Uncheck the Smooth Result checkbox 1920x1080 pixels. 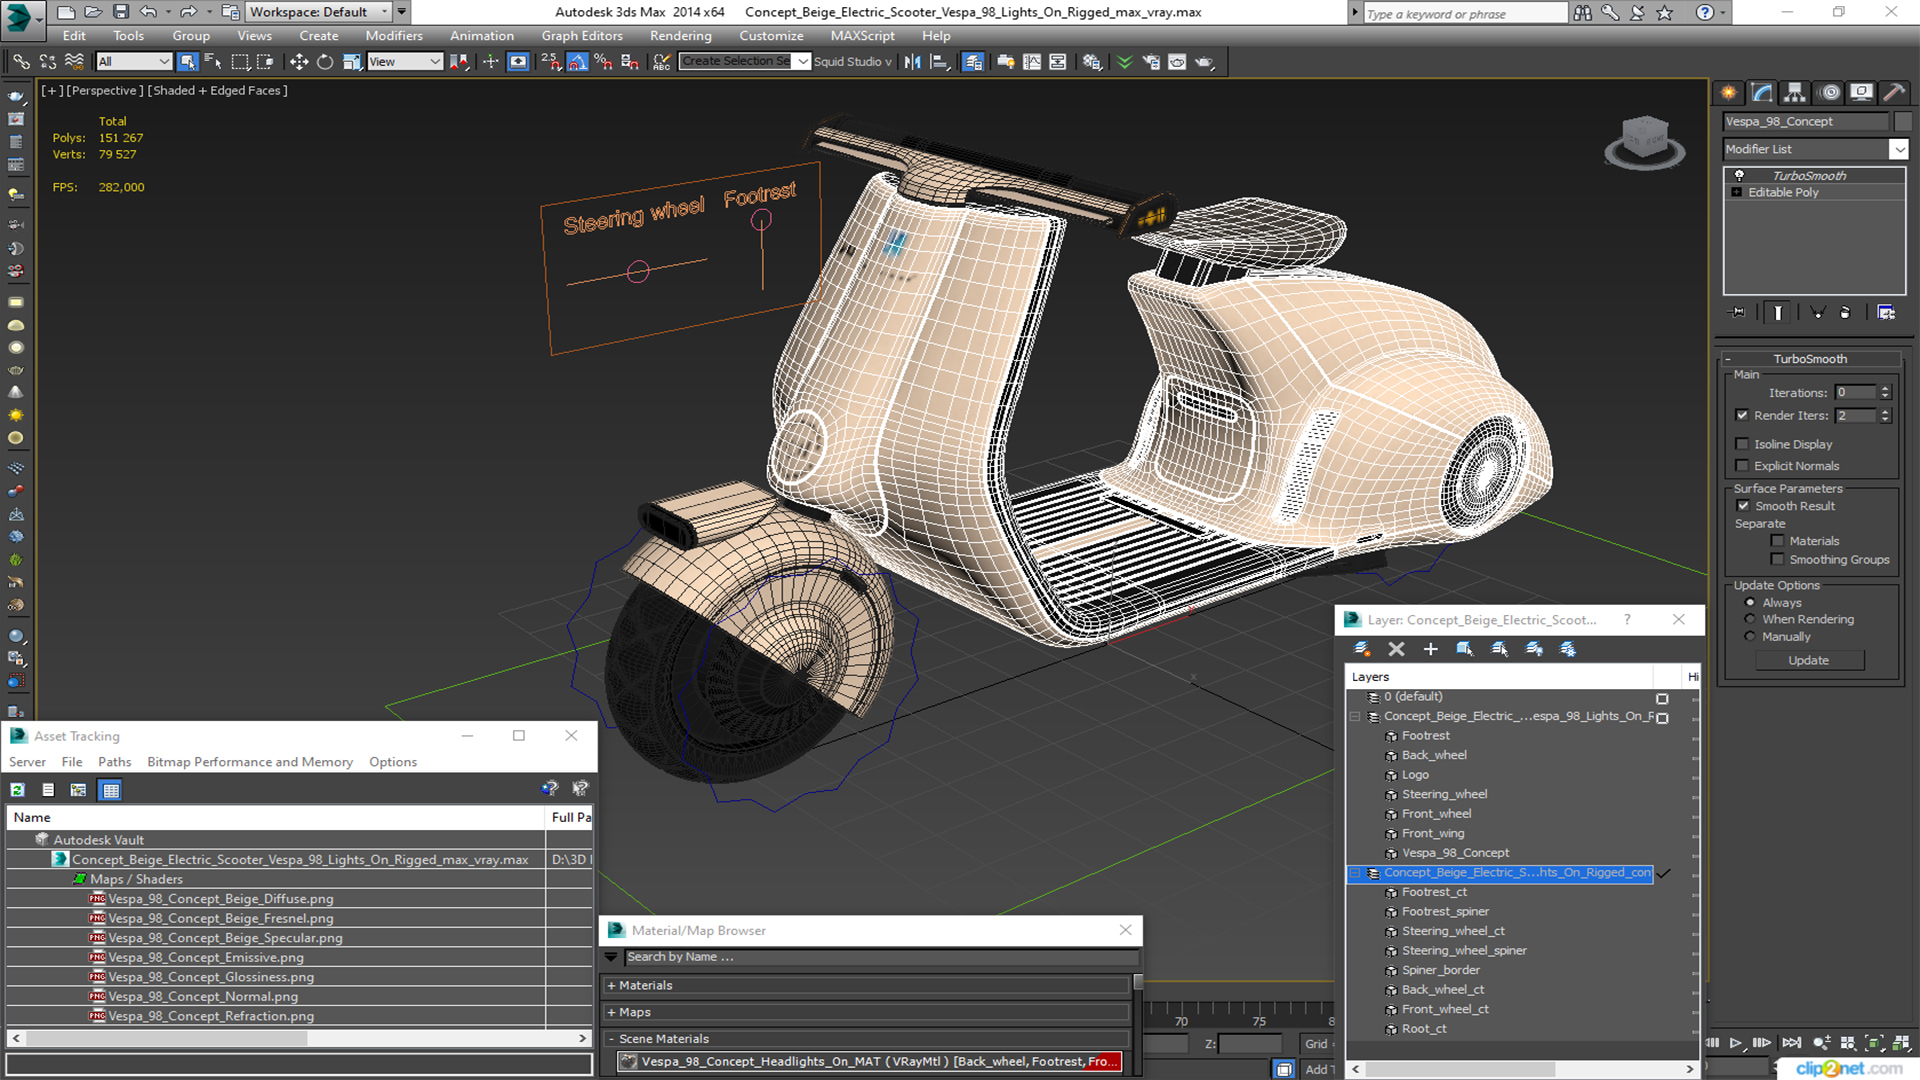pyautogui.click(x=1743, y=506)
